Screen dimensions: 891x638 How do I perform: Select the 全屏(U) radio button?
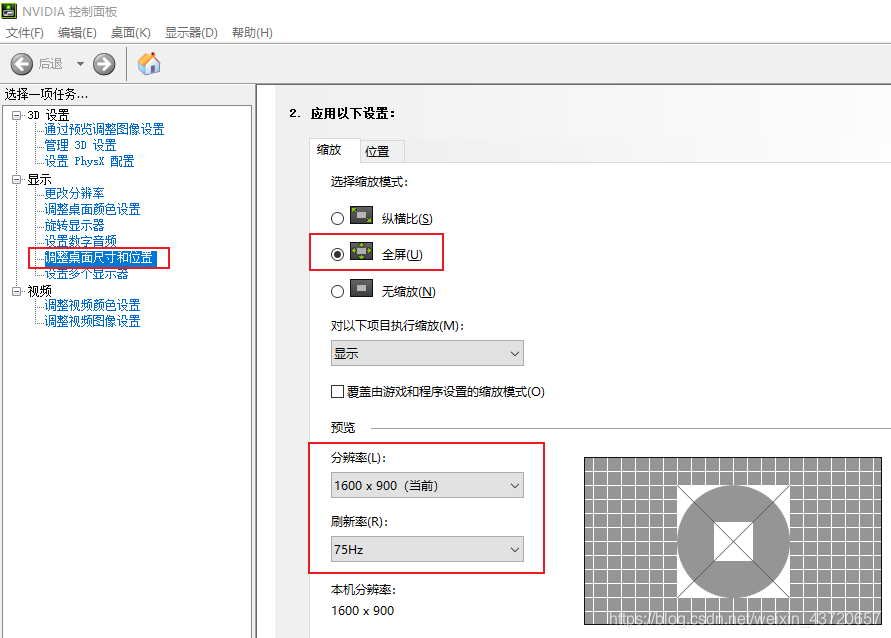tap(338, 255)
